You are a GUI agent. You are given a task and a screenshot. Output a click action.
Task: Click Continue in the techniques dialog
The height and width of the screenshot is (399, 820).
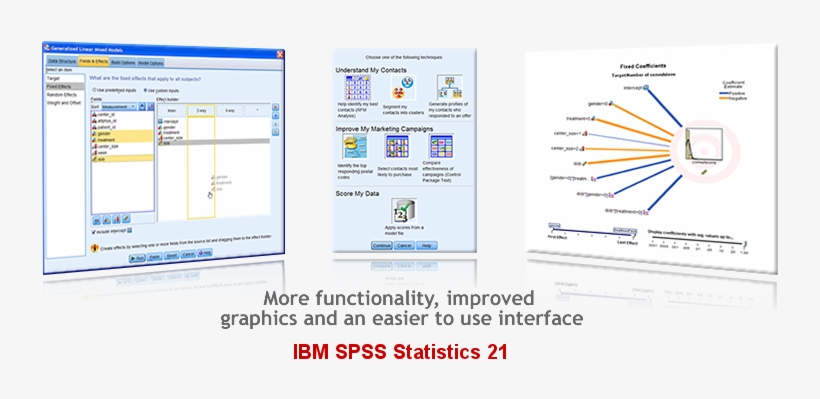(x=381, y=245)
